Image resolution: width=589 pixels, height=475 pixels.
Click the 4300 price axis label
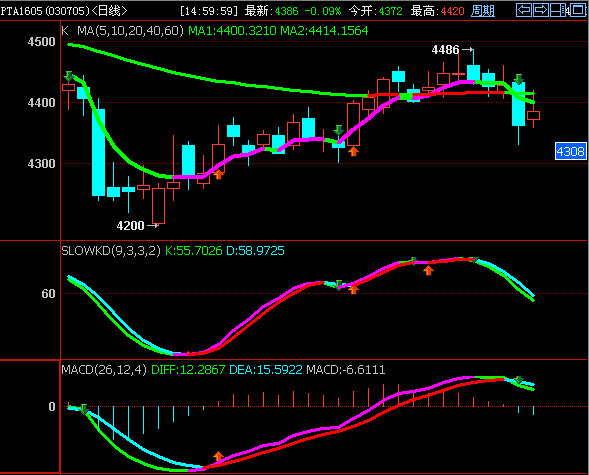coord(41,164)
